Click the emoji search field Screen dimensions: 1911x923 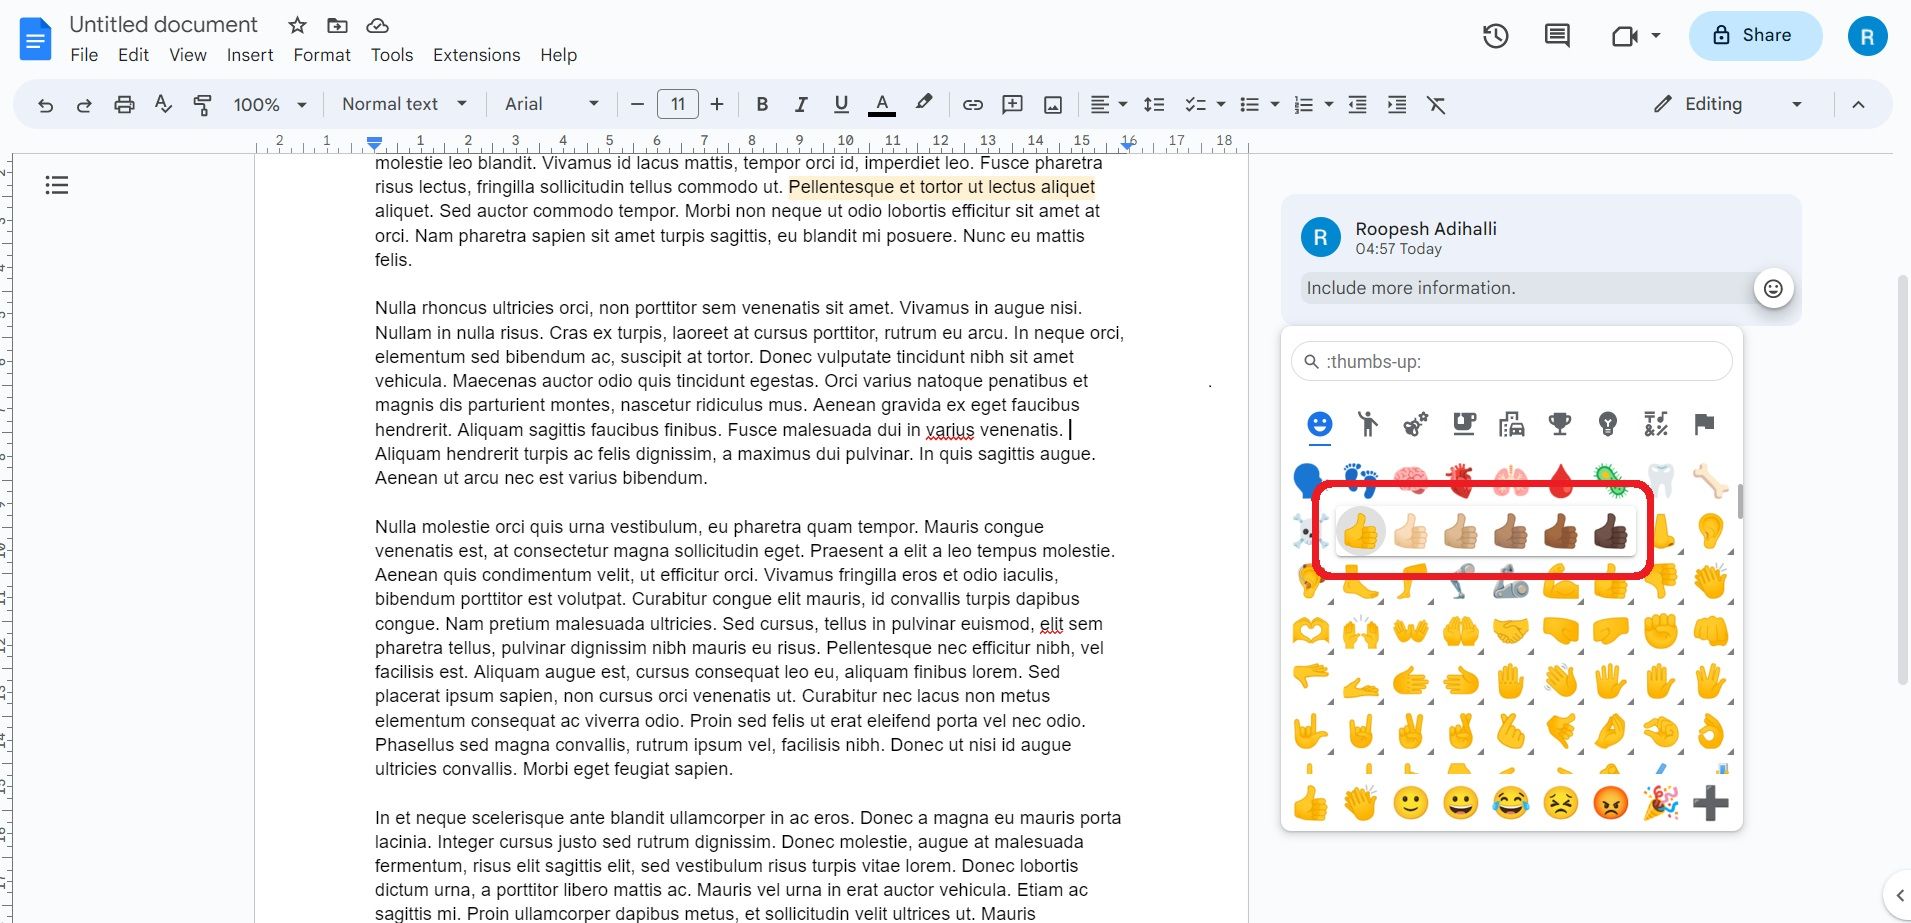[x=1512, y=361]
